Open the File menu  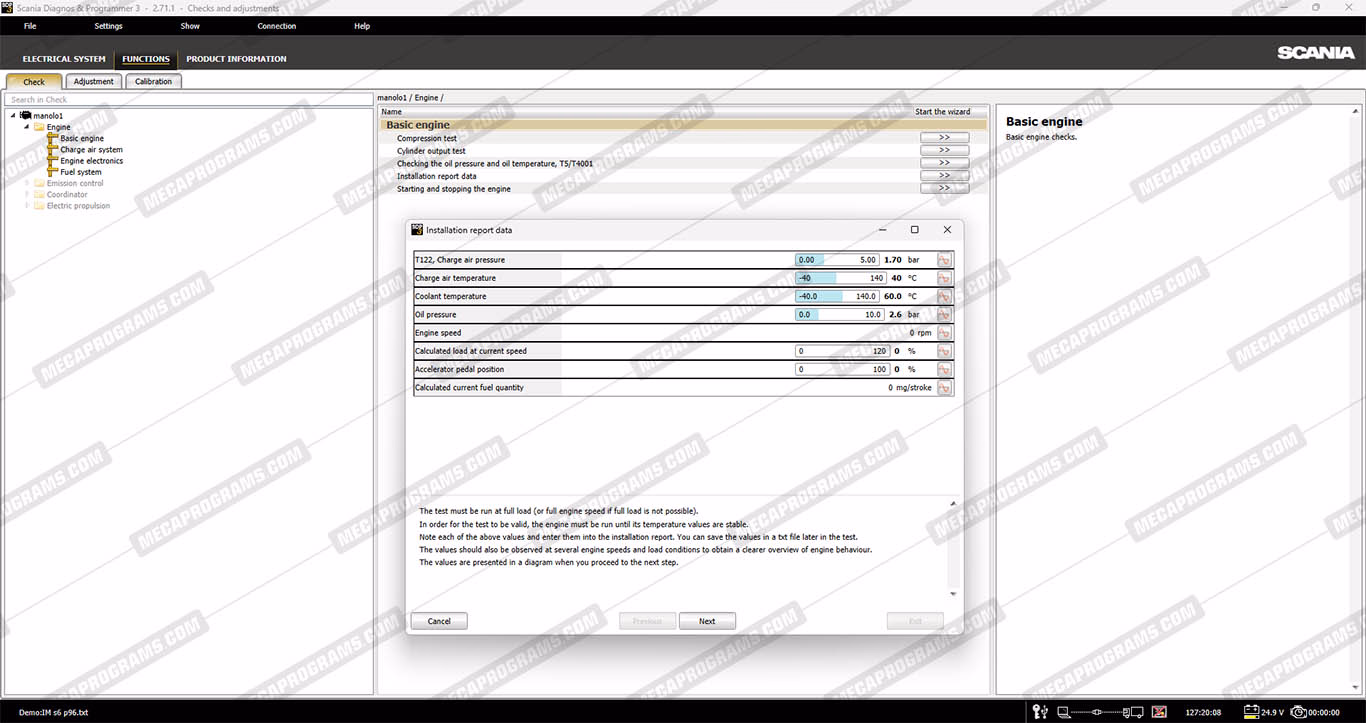click(30, 26)
